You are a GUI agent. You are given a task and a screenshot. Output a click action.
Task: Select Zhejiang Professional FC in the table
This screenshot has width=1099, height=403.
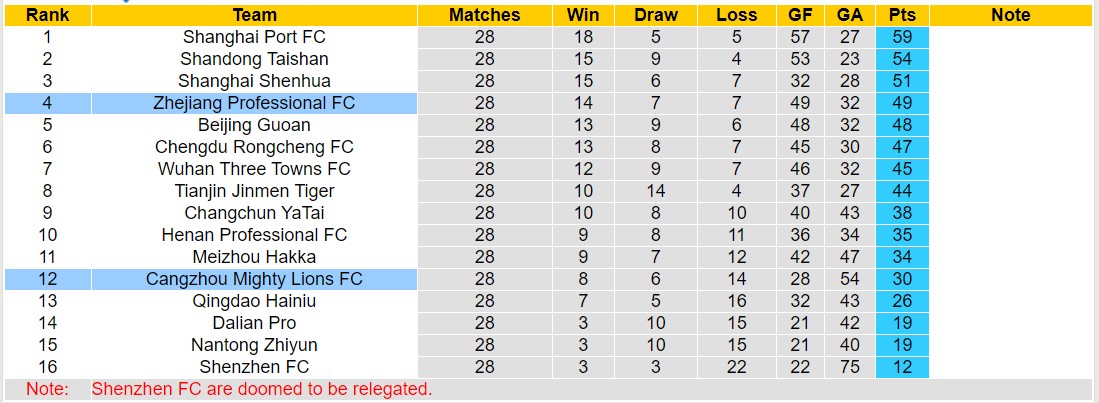click(254, 103)
